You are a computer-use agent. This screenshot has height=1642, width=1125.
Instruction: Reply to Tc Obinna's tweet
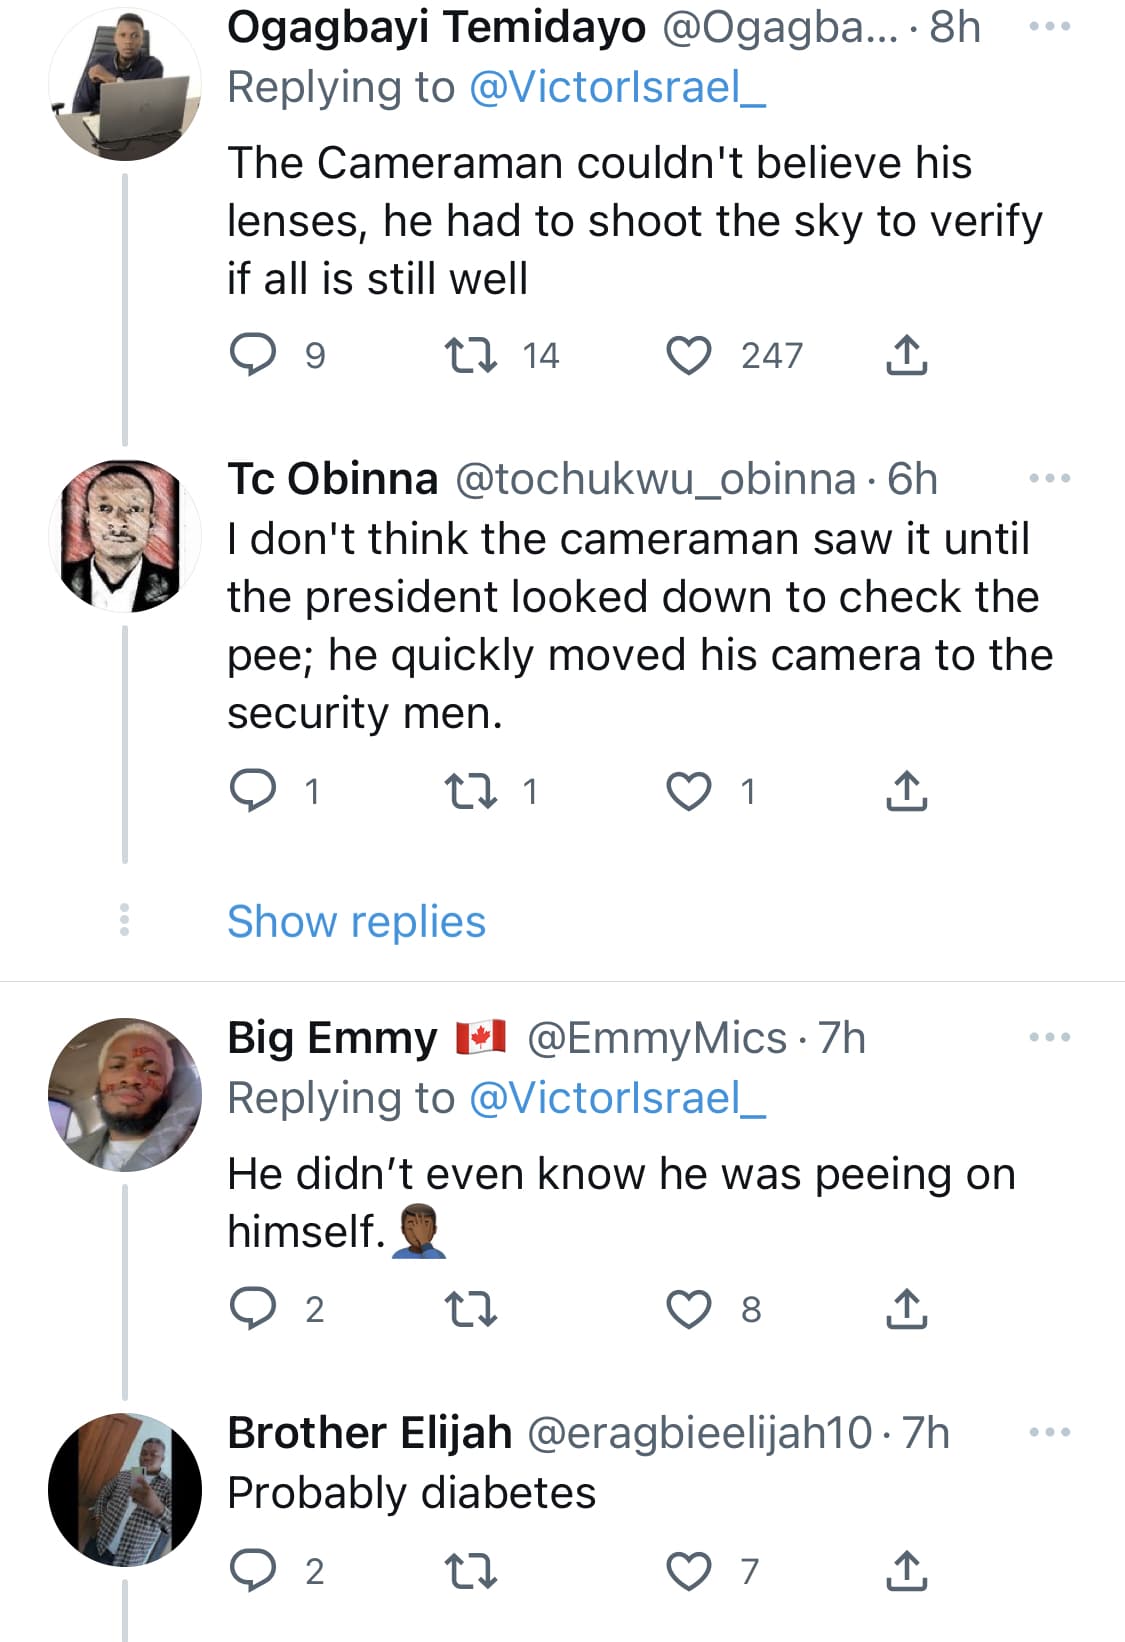coord(253,791)
